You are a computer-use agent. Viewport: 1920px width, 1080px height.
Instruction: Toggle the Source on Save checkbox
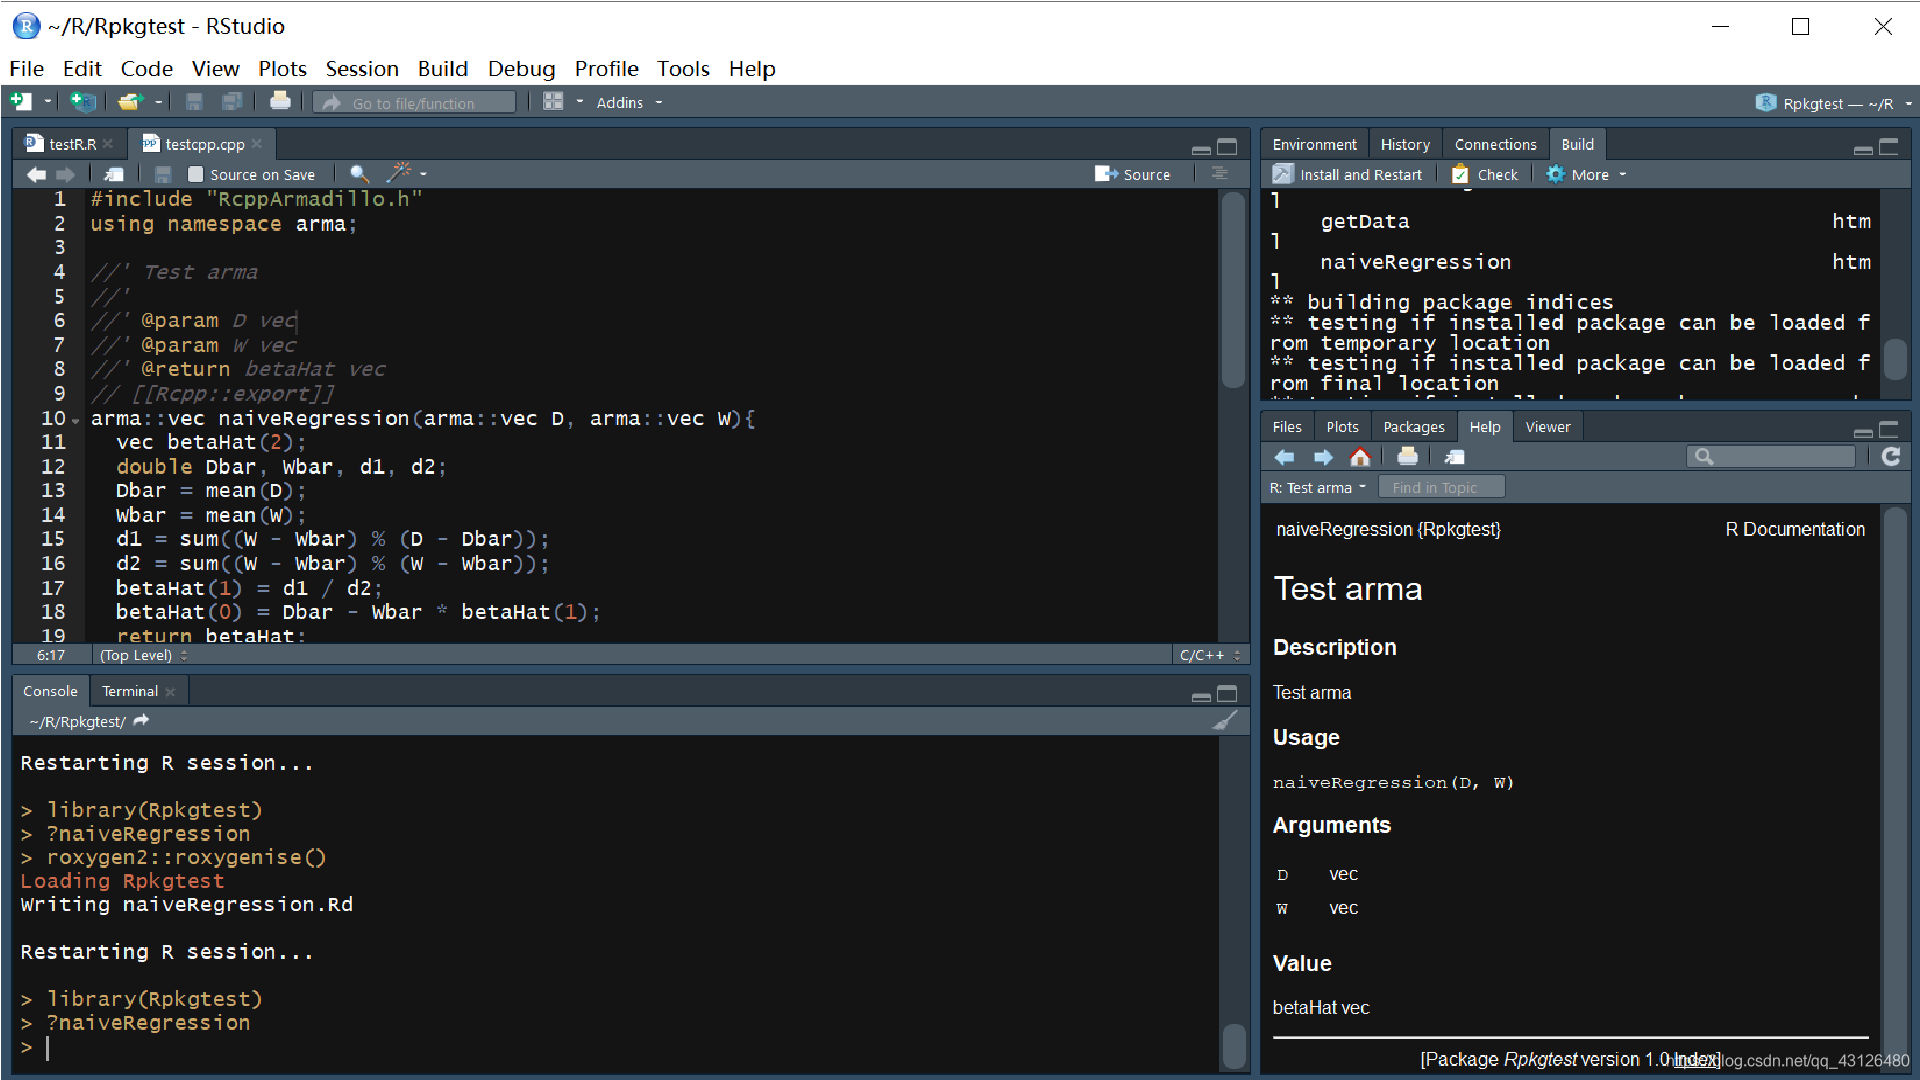196,174
